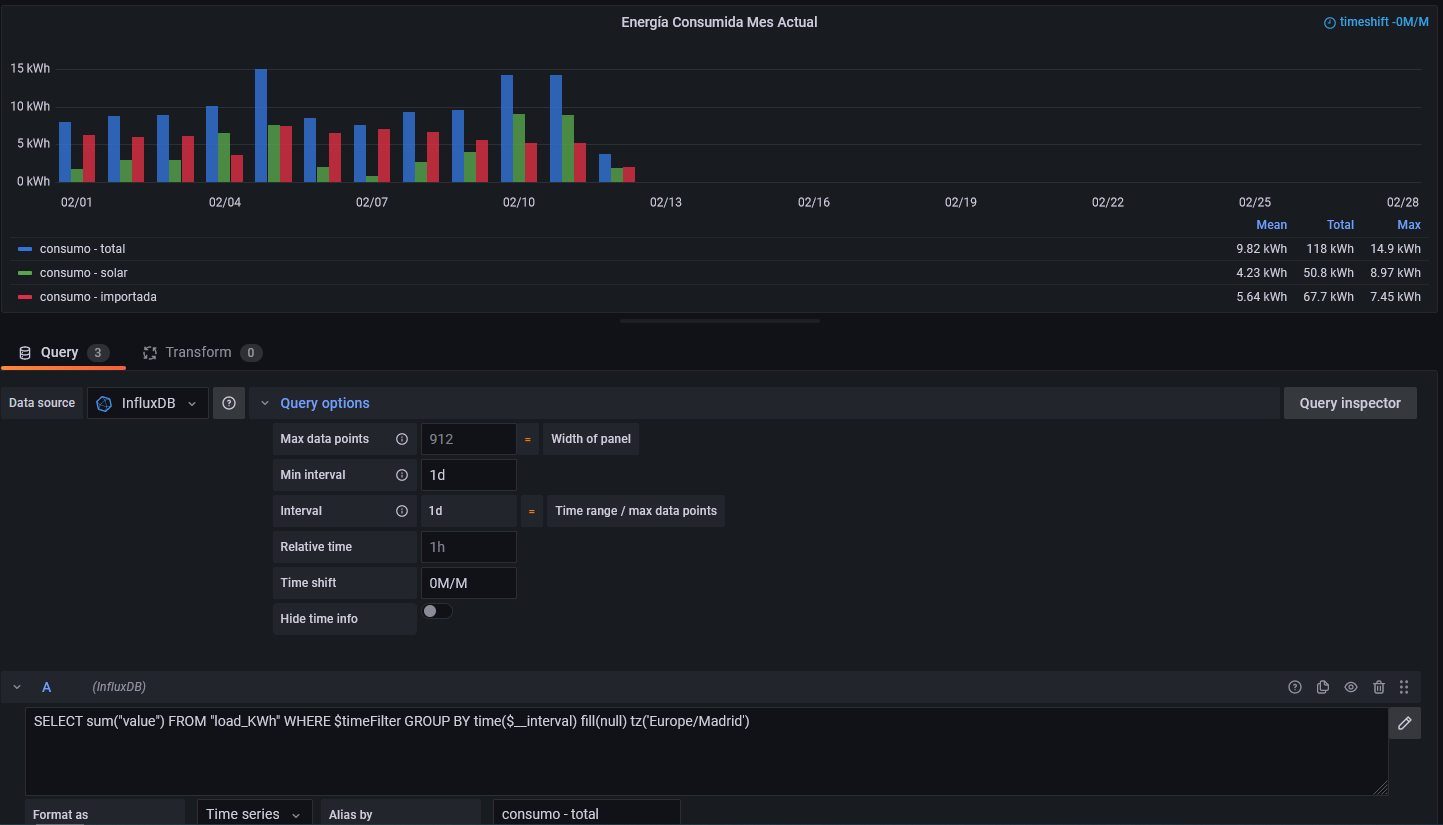Click the 02/28 date label on the x-axis
The height and width of the screenshot is (825, 1443).
(1403, 202)
